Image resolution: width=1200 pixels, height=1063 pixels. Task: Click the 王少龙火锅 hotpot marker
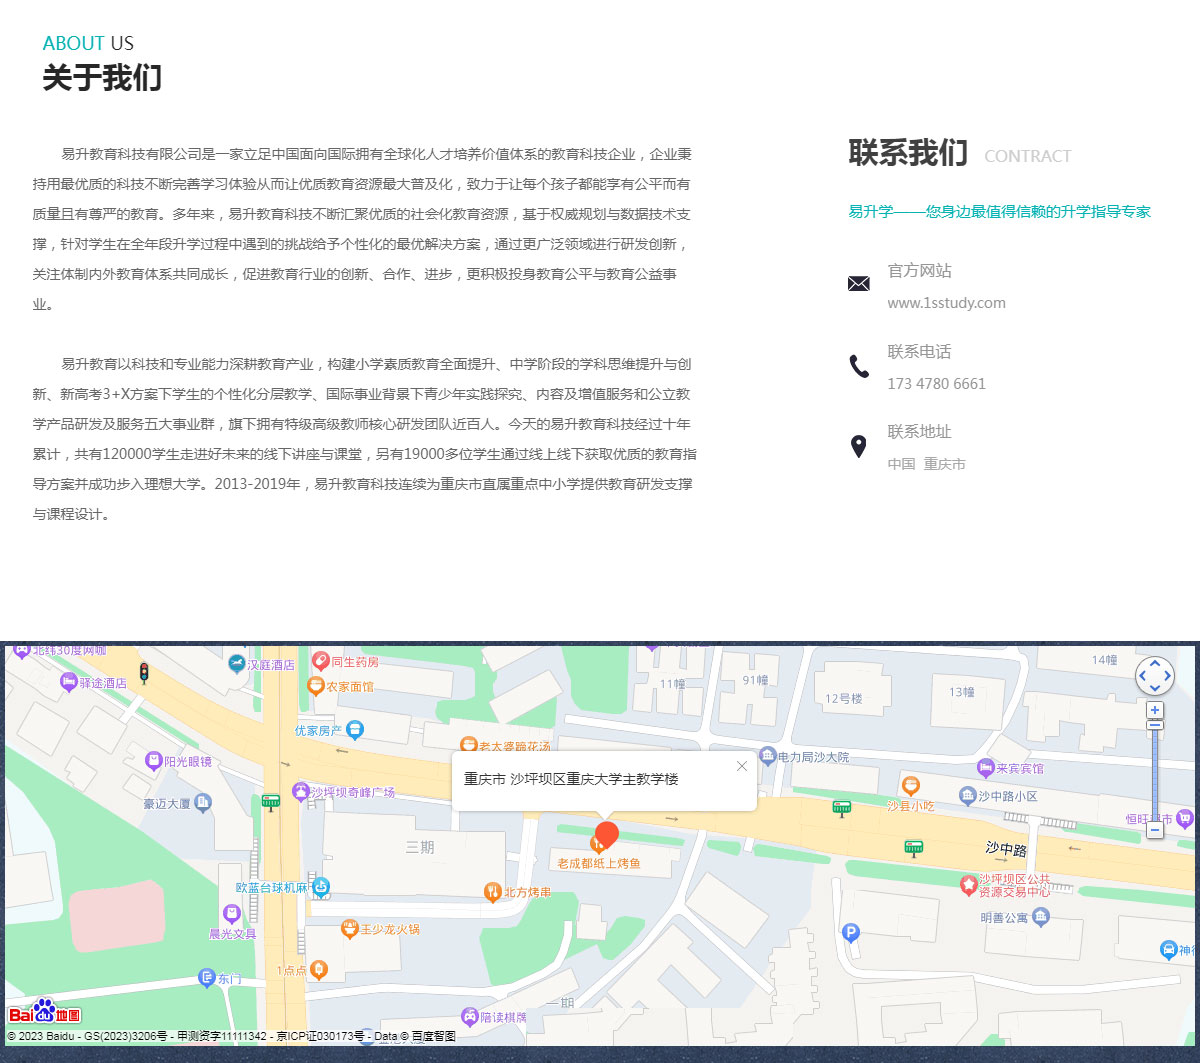tap(349, 929)
